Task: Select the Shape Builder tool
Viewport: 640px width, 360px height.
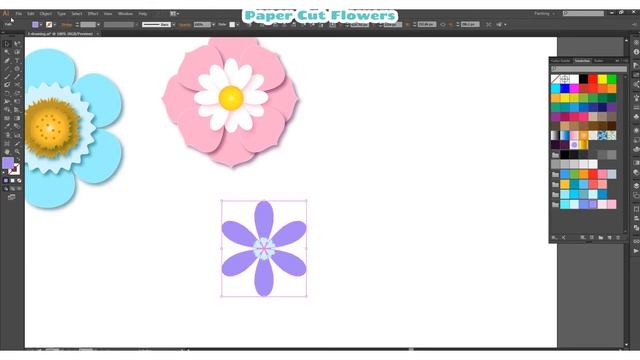Action: [x=7, y=110]
